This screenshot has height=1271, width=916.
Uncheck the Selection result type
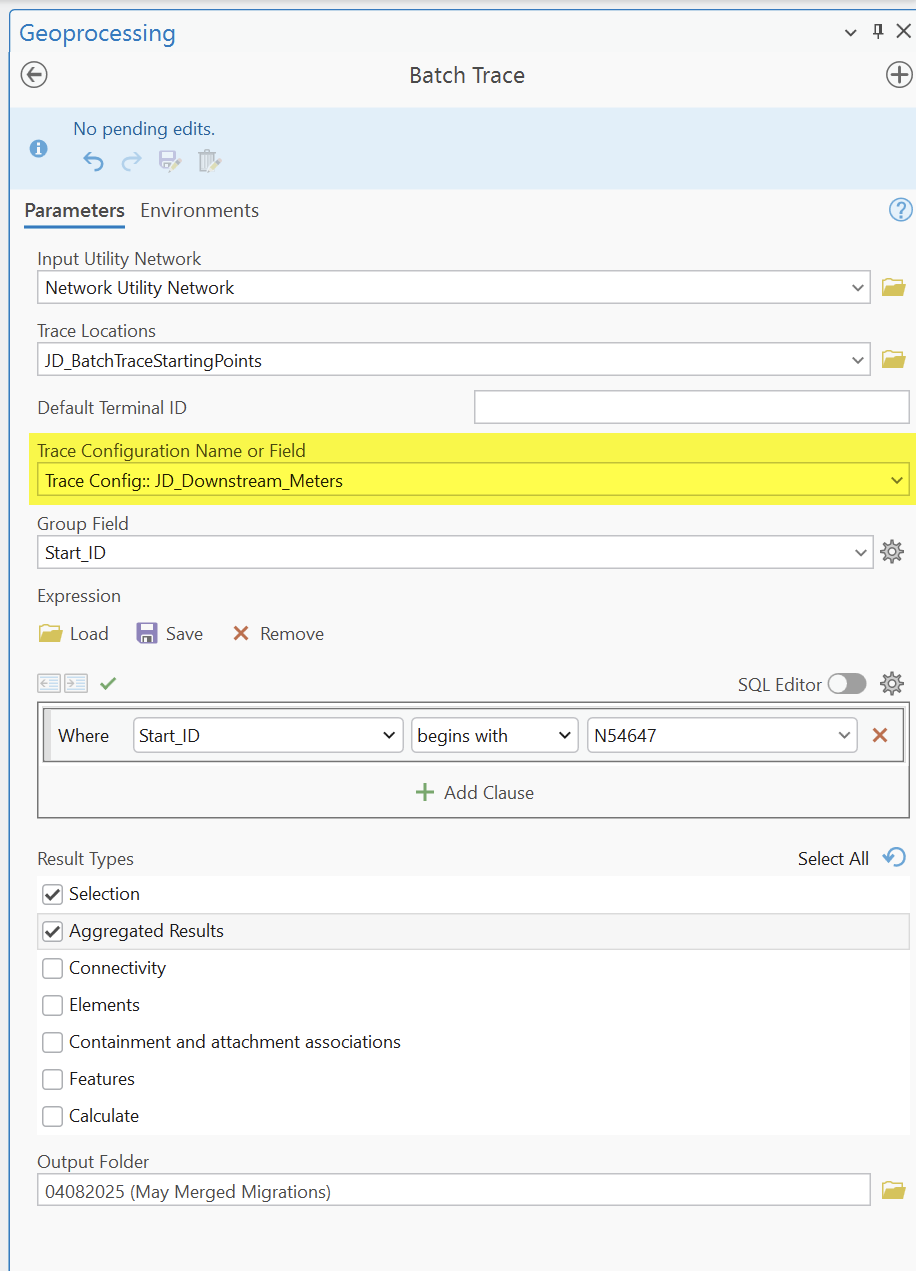pyautogui.click(x=52, y=894)
